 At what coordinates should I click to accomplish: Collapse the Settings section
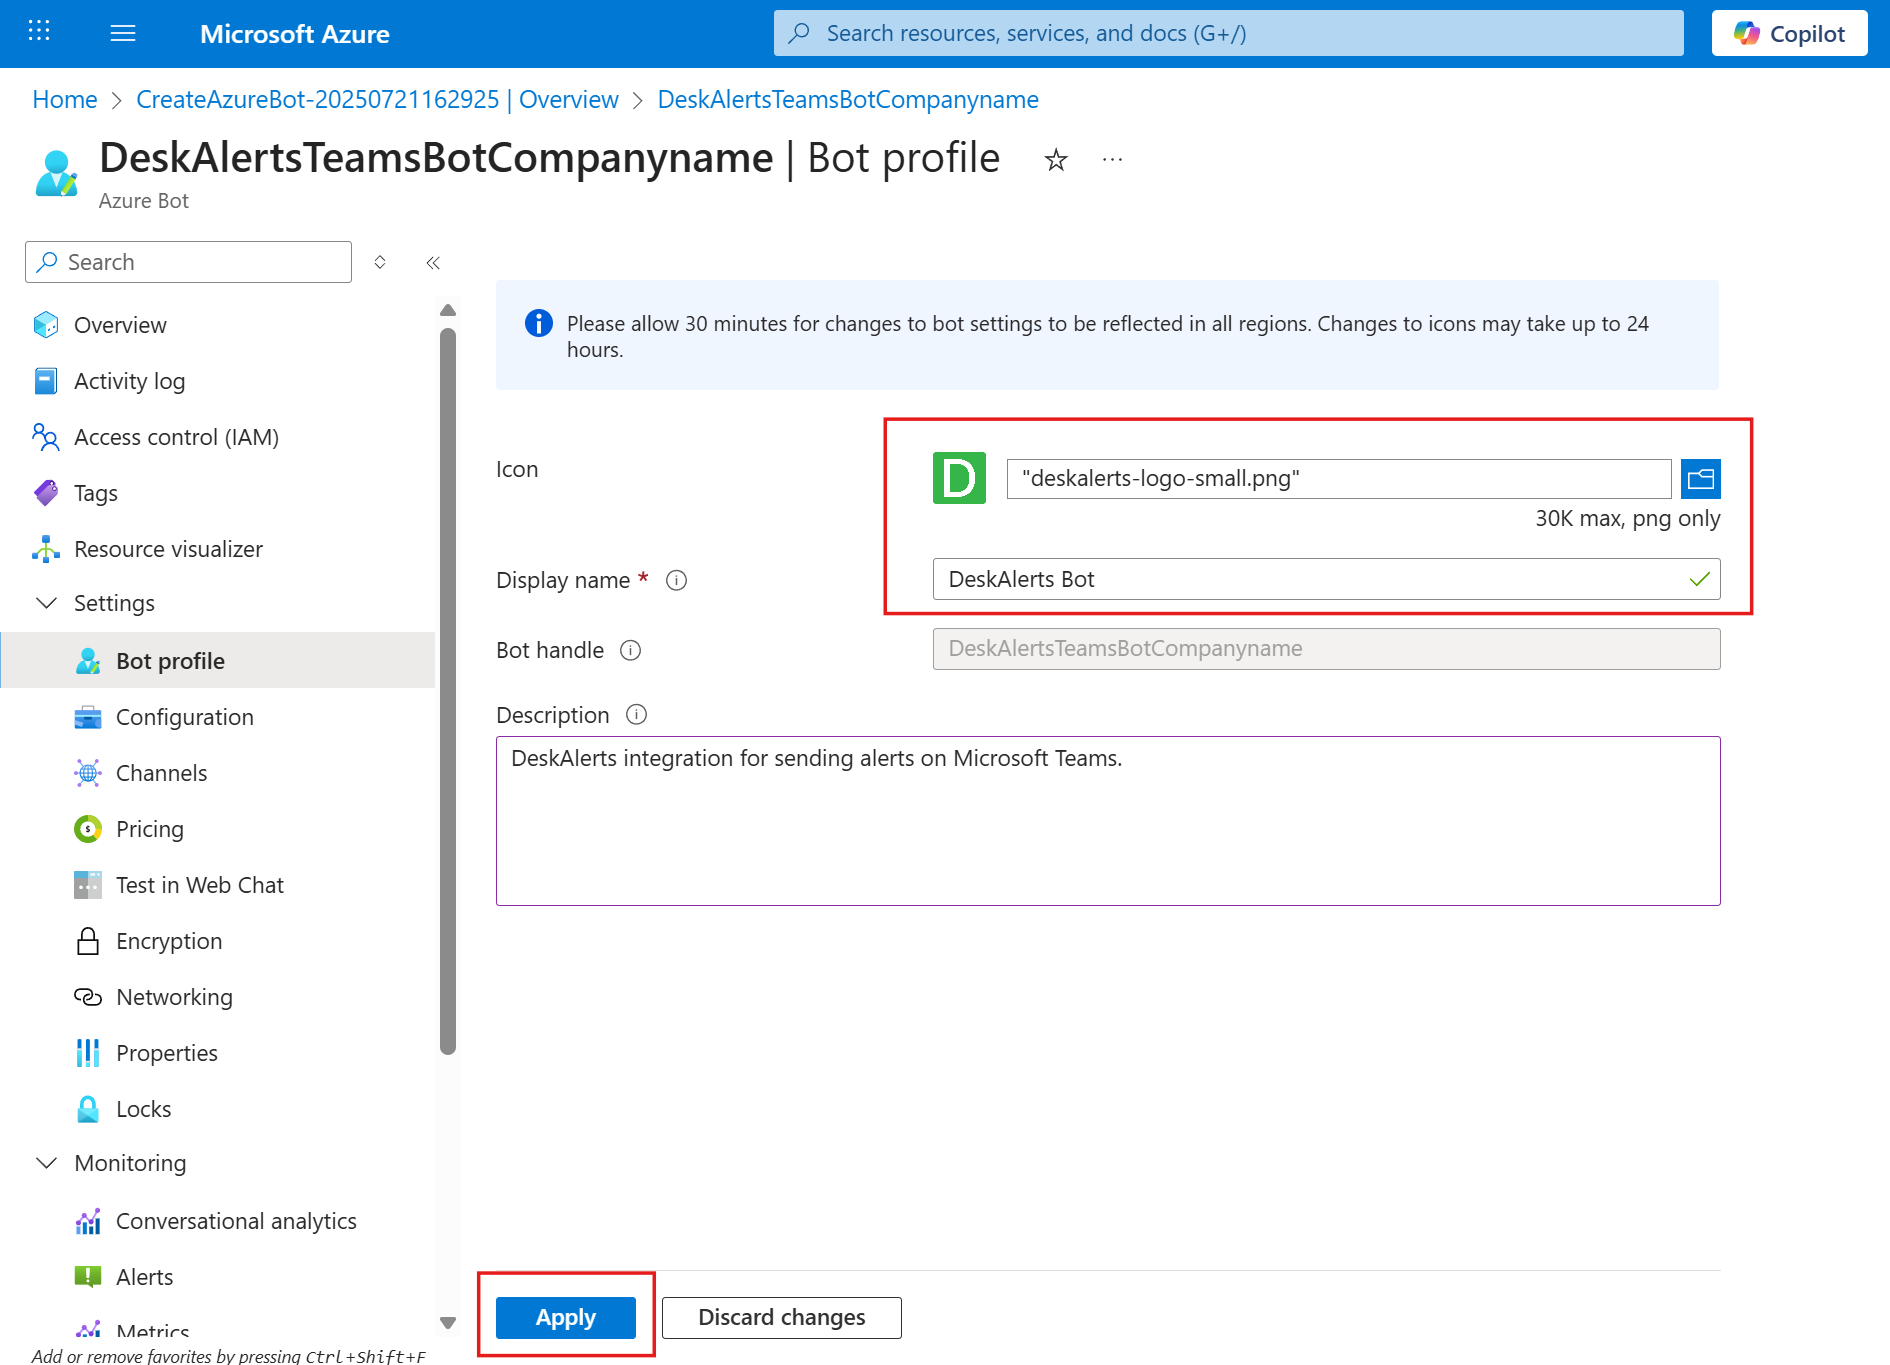pyautogui.click(x=46, y=603)
